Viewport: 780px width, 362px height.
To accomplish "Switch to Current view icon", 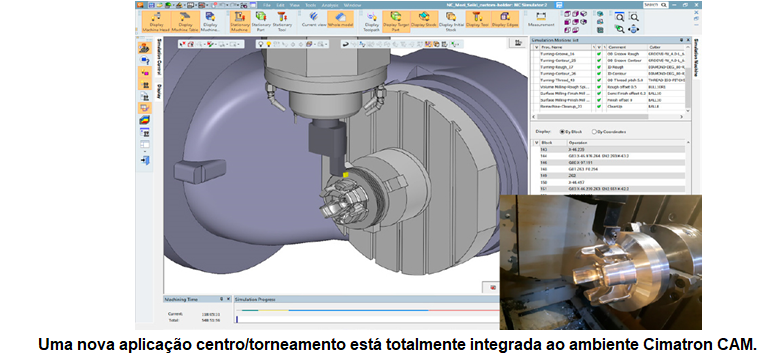I will pyautogui.click(x=313, y=19).
